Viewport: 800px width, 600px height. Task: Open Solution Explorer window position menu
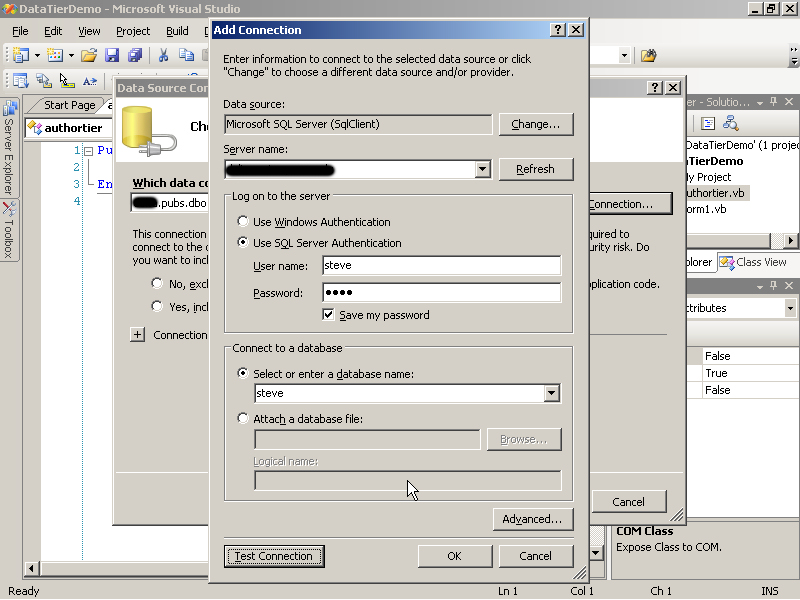[760, 103]
